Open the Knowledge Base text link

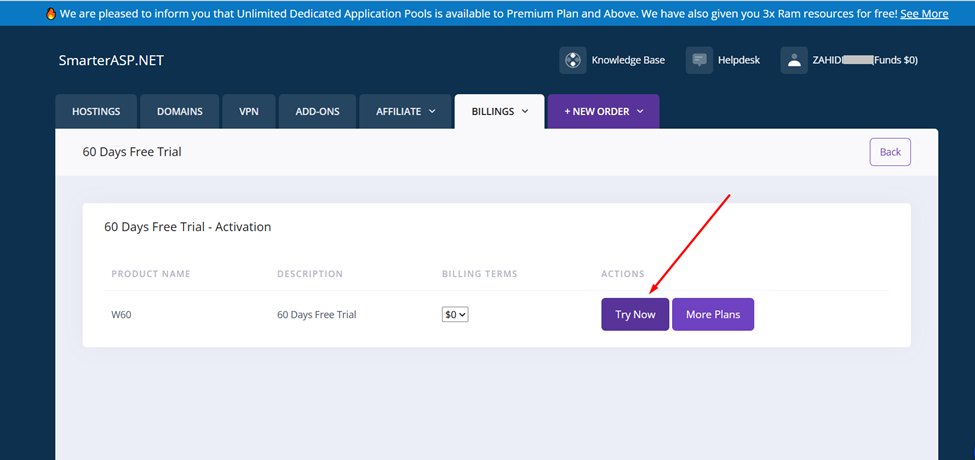coord(628,60)
